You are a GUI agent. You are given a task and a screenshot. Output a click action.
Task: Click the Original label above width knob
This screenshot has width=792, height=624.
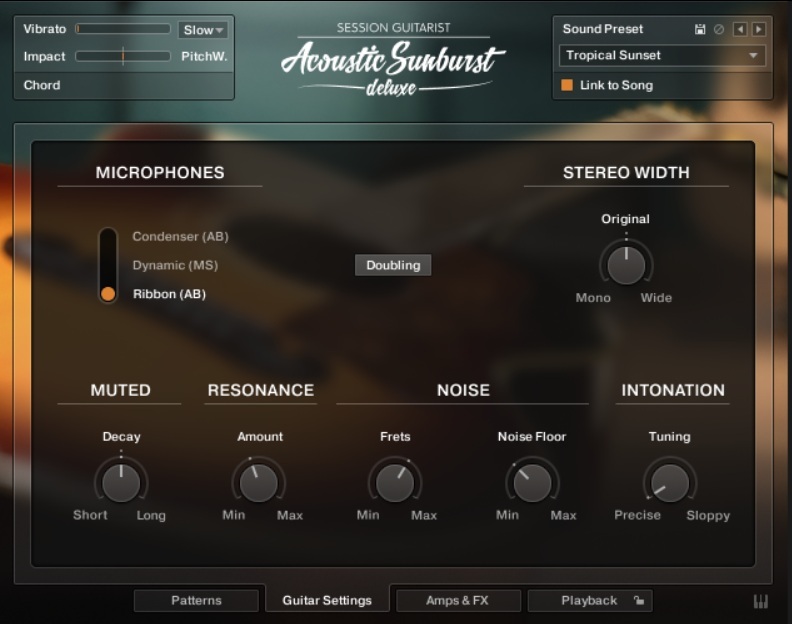(625, 219)
